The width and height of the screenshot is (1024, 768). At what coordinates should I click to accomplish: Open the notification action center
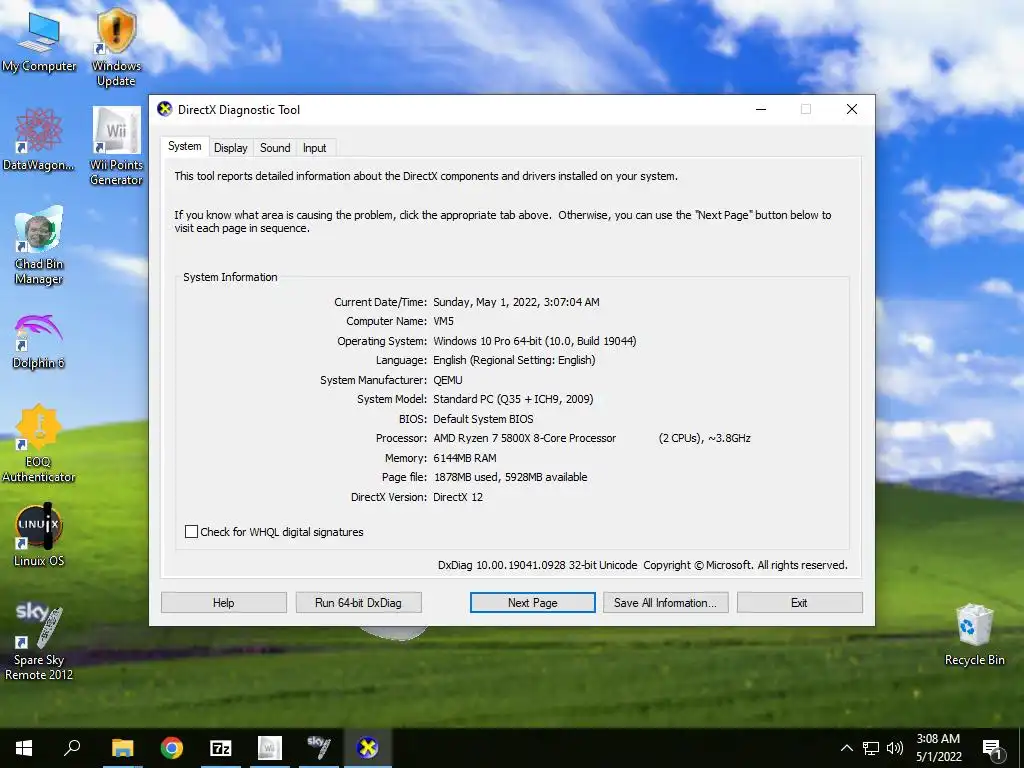click(x=993, y=748)
